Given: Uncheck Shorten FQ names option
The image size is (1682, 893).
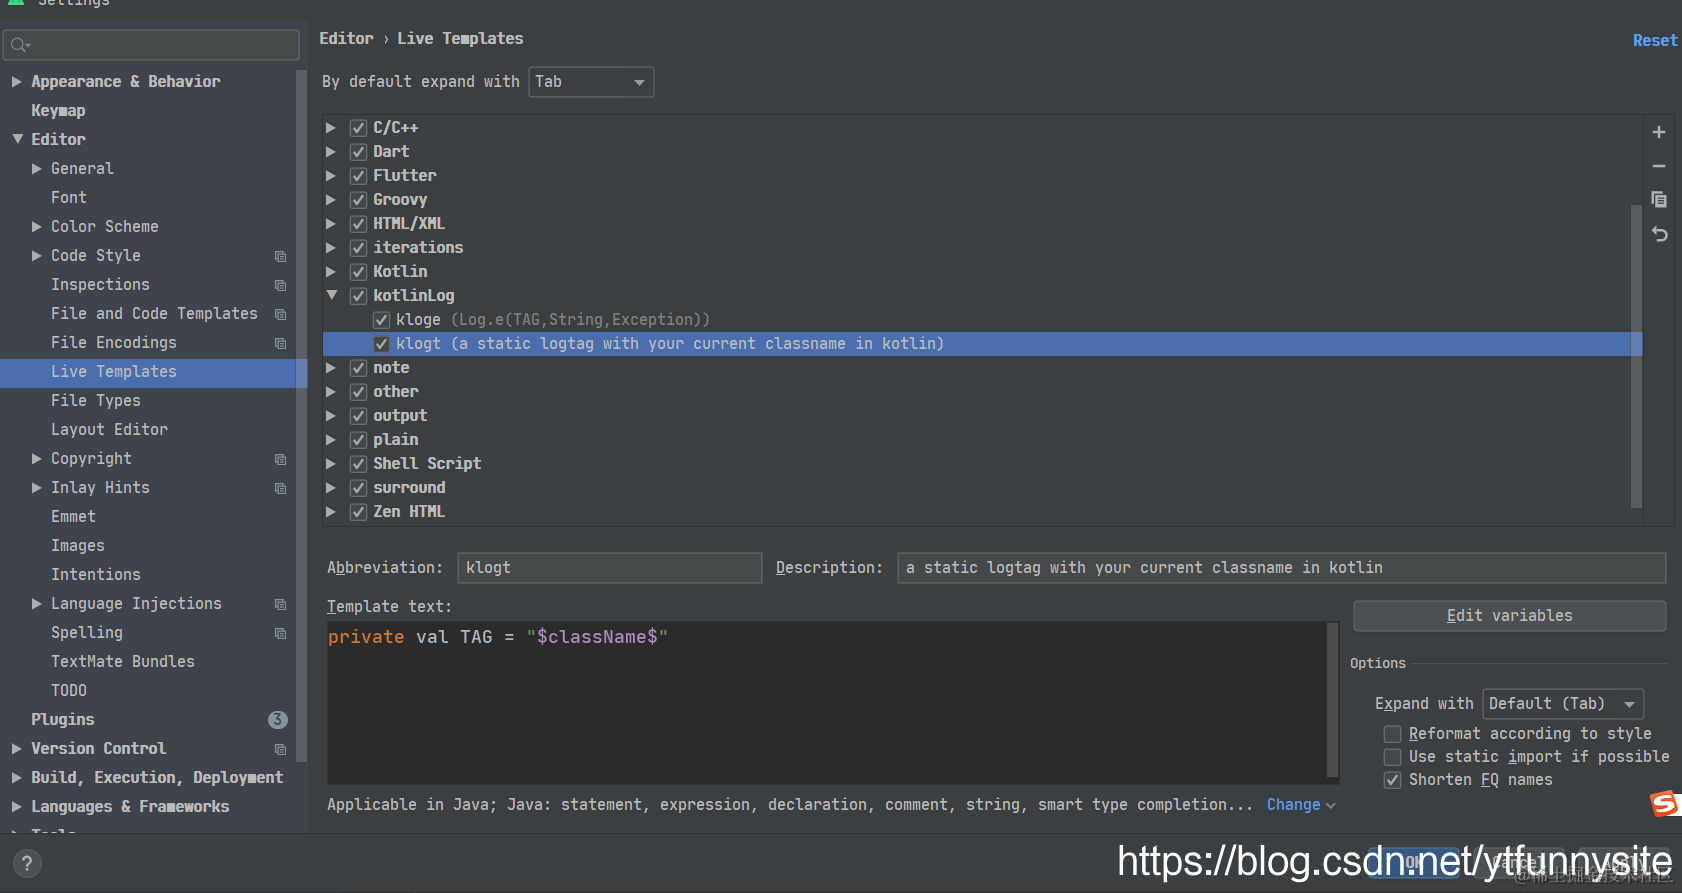Looking at the screenshot, I should (x=1392, y=780).
